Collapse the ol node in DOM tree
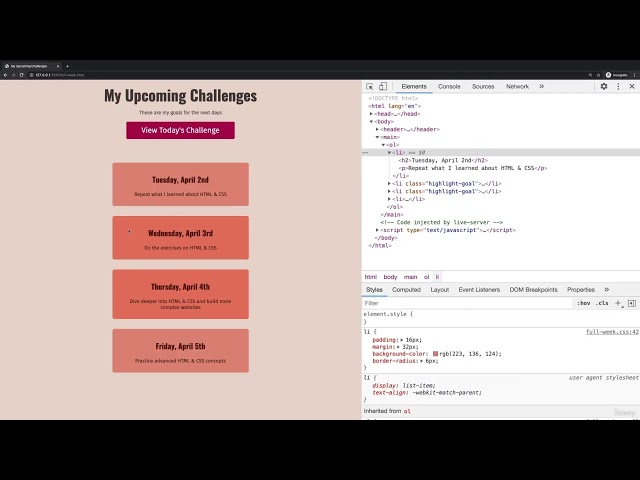640x480 pixels. (383, 145)
